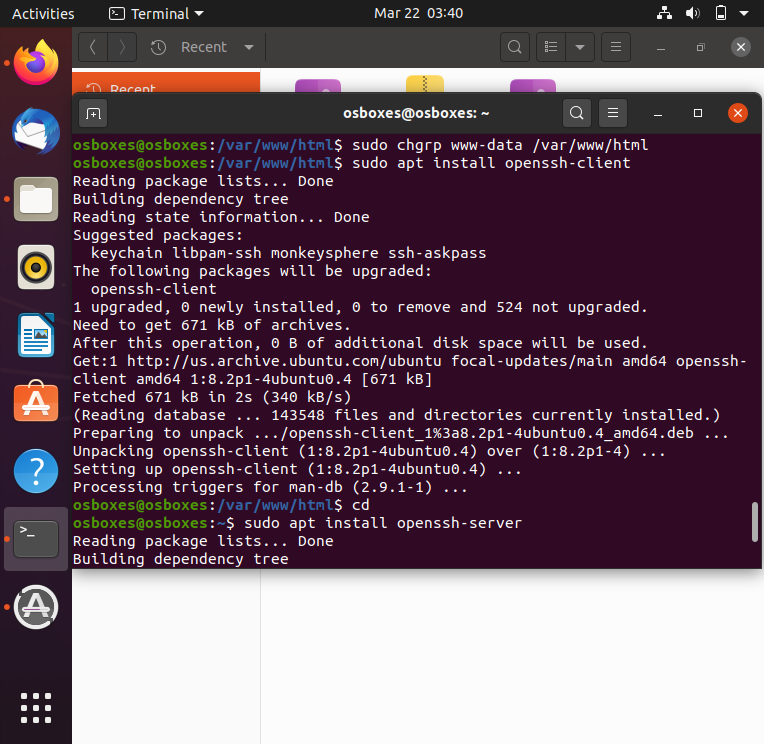Launch Thunderbird mail from the dock

(x=36, y=131)
